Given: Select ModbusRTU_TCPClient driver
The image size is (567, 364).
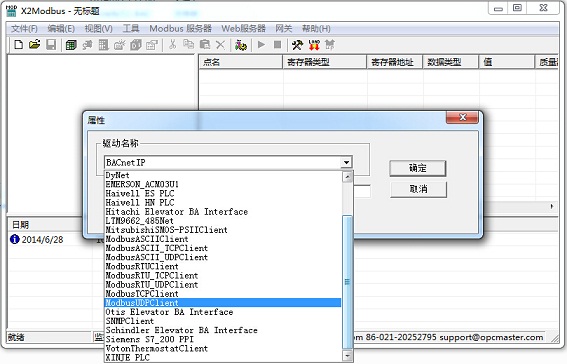Looking at the screenshot, I should coord(223,275).
